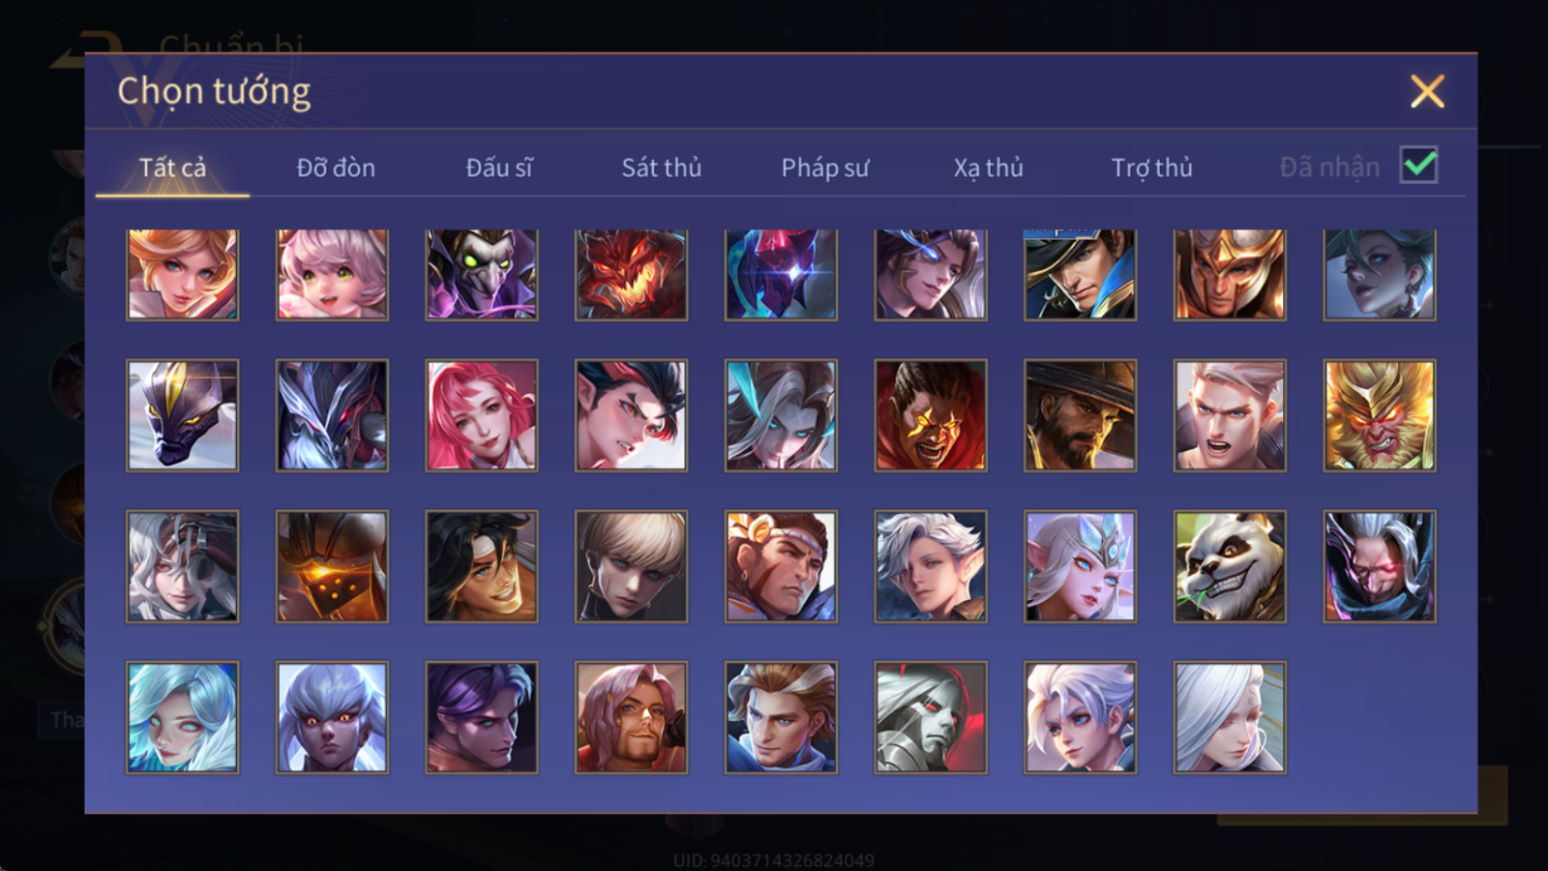View the Đấu sĩ tab
This screenshot has width=1548, height=871.
pyautogui.click(x=499, y=168)
